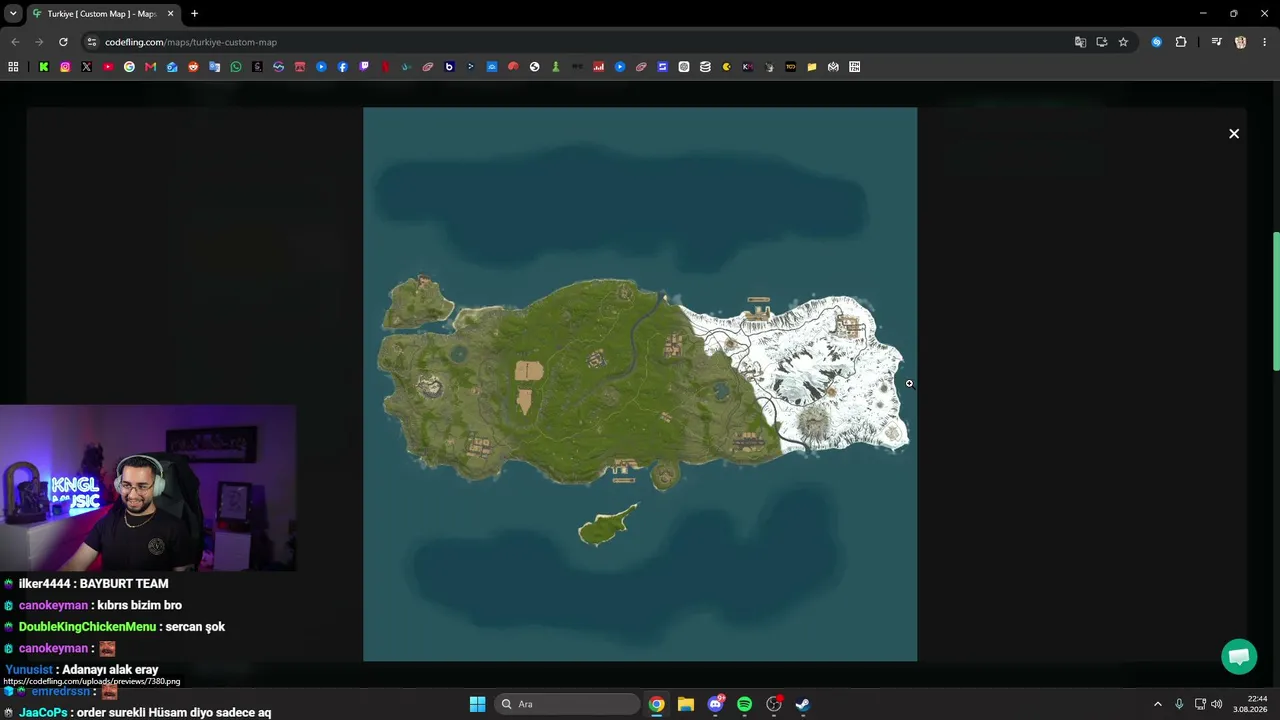Image resolution: width=1280 pixels, height=720 pixels.
Task: Open the media controls button
Action: pos(1216,42)
